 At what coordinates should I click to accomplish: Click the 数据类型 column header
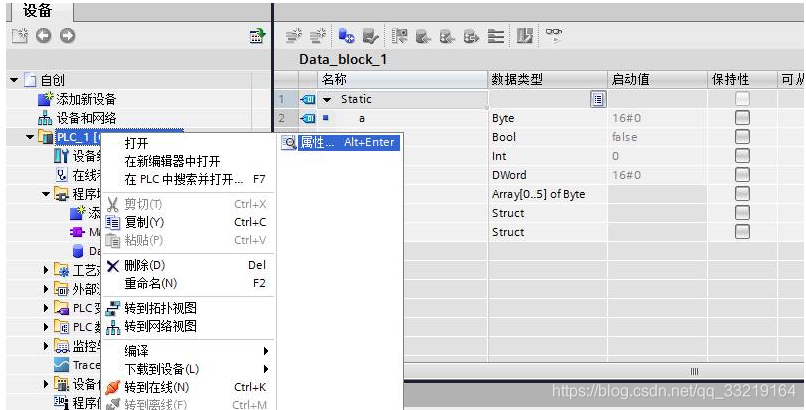point(547,80)
